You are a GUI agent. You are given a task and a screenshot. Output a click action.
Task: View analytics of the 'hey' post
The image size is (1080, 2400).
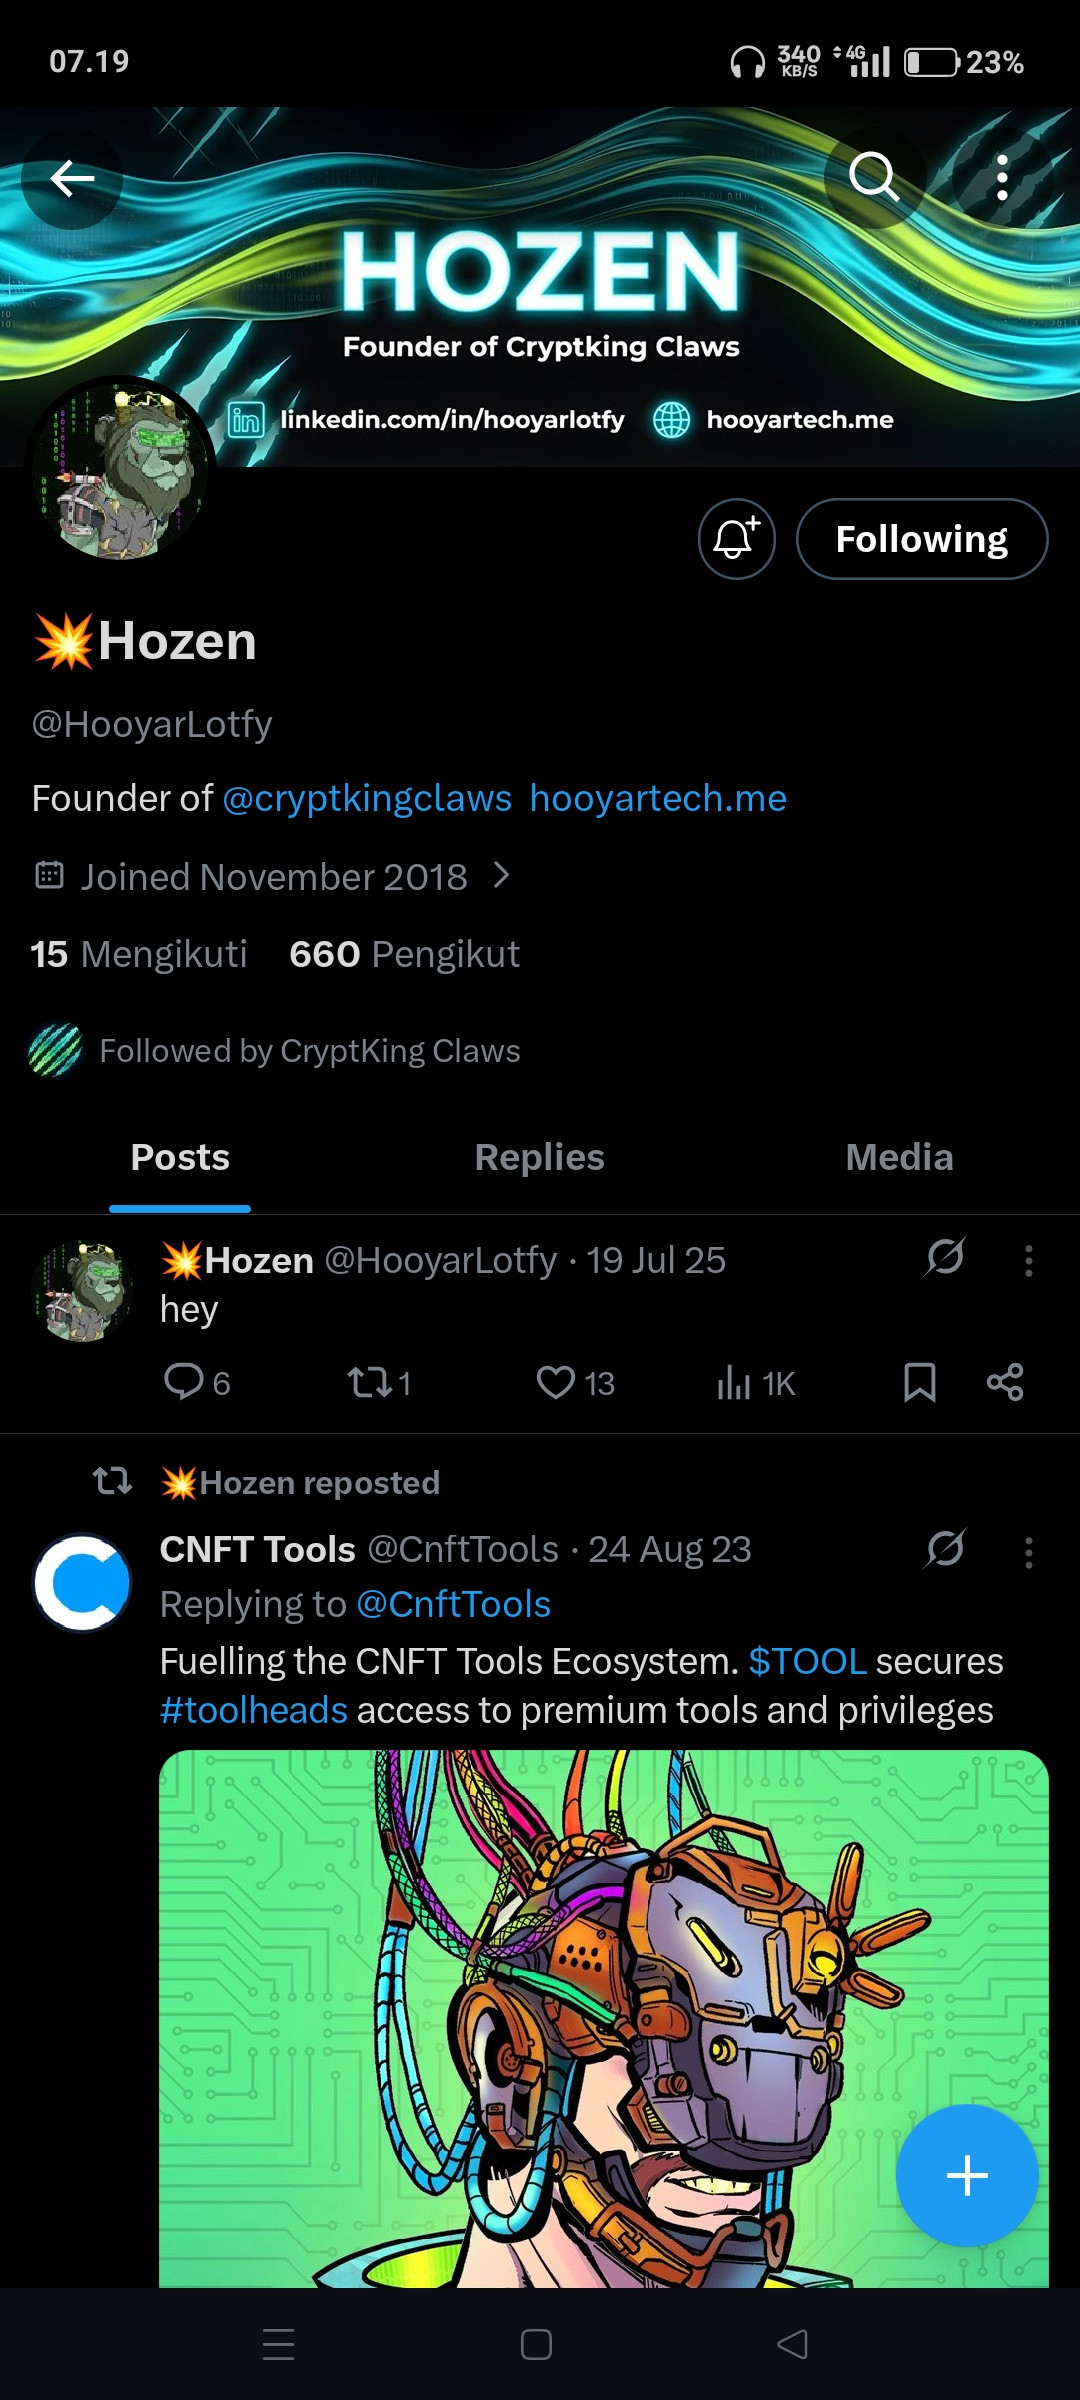click(756, 1382)
